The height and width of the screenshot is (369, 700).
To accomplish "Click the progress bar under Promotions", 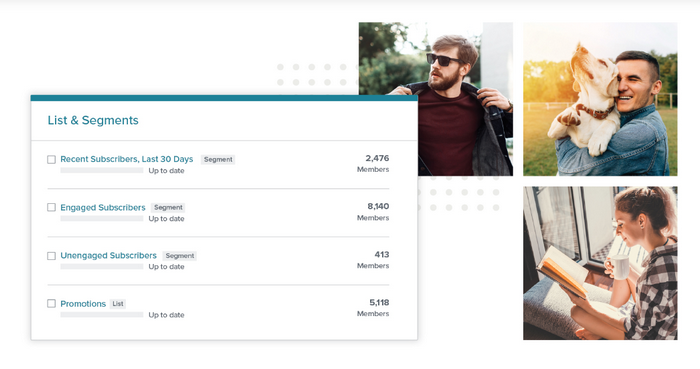I will click(x=102, y=315).
